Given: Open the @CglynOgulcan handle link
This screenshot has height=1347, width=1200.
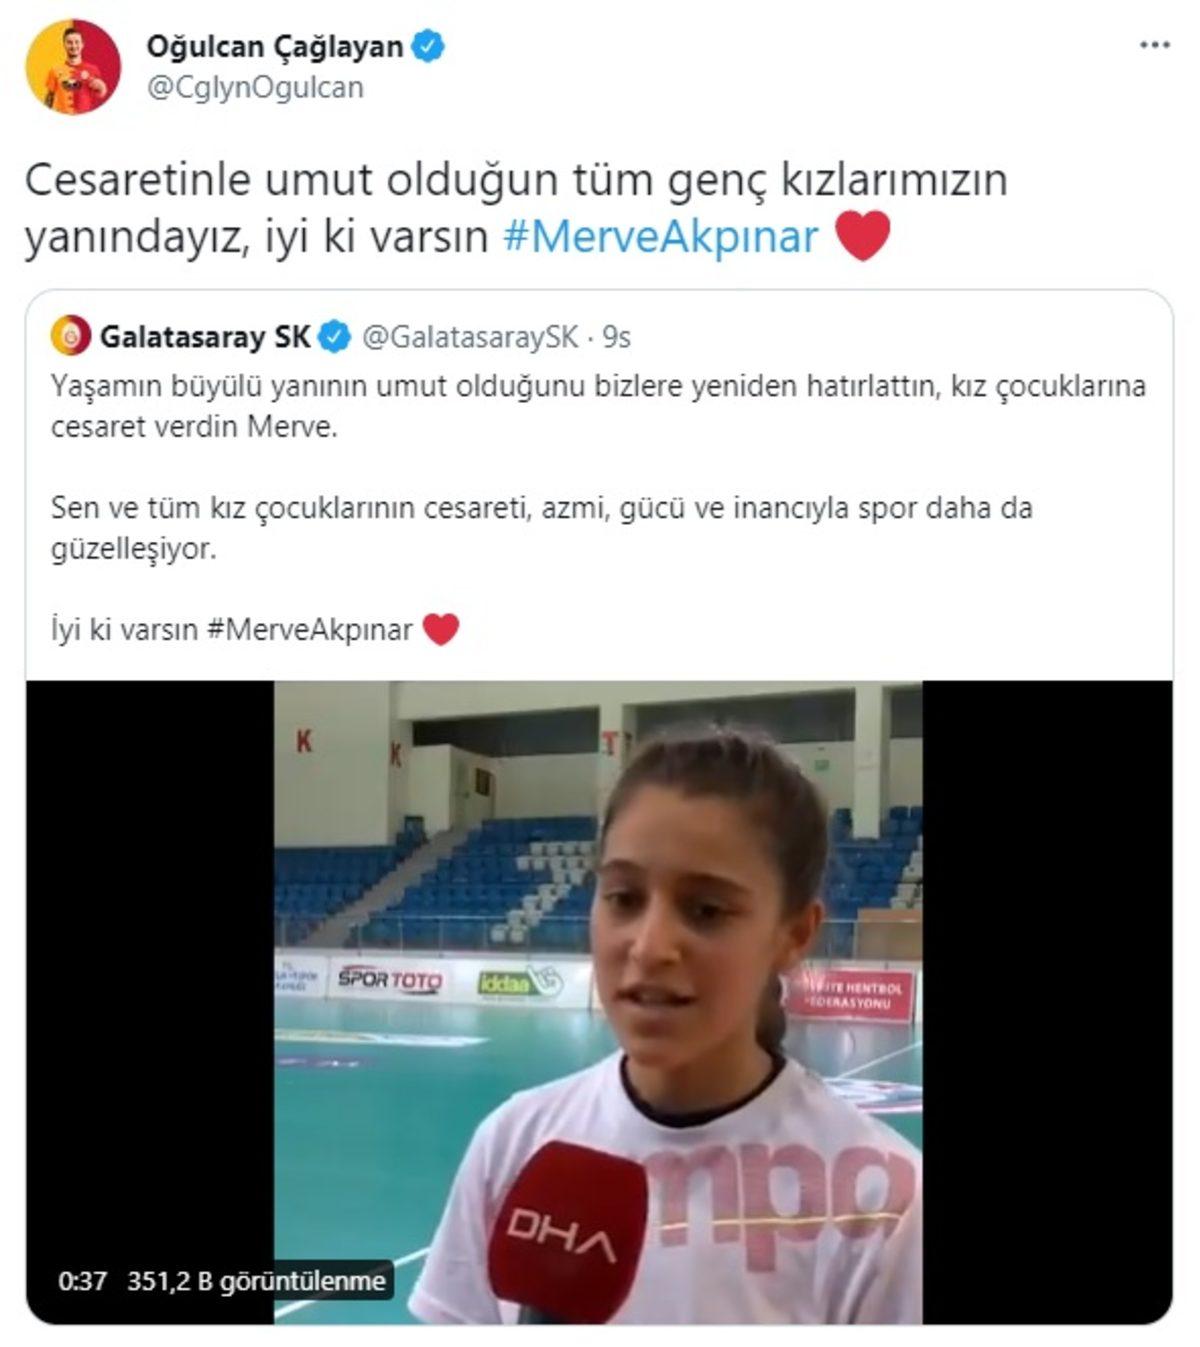Looking at the screenshot, I should click(x=255, y=88).
